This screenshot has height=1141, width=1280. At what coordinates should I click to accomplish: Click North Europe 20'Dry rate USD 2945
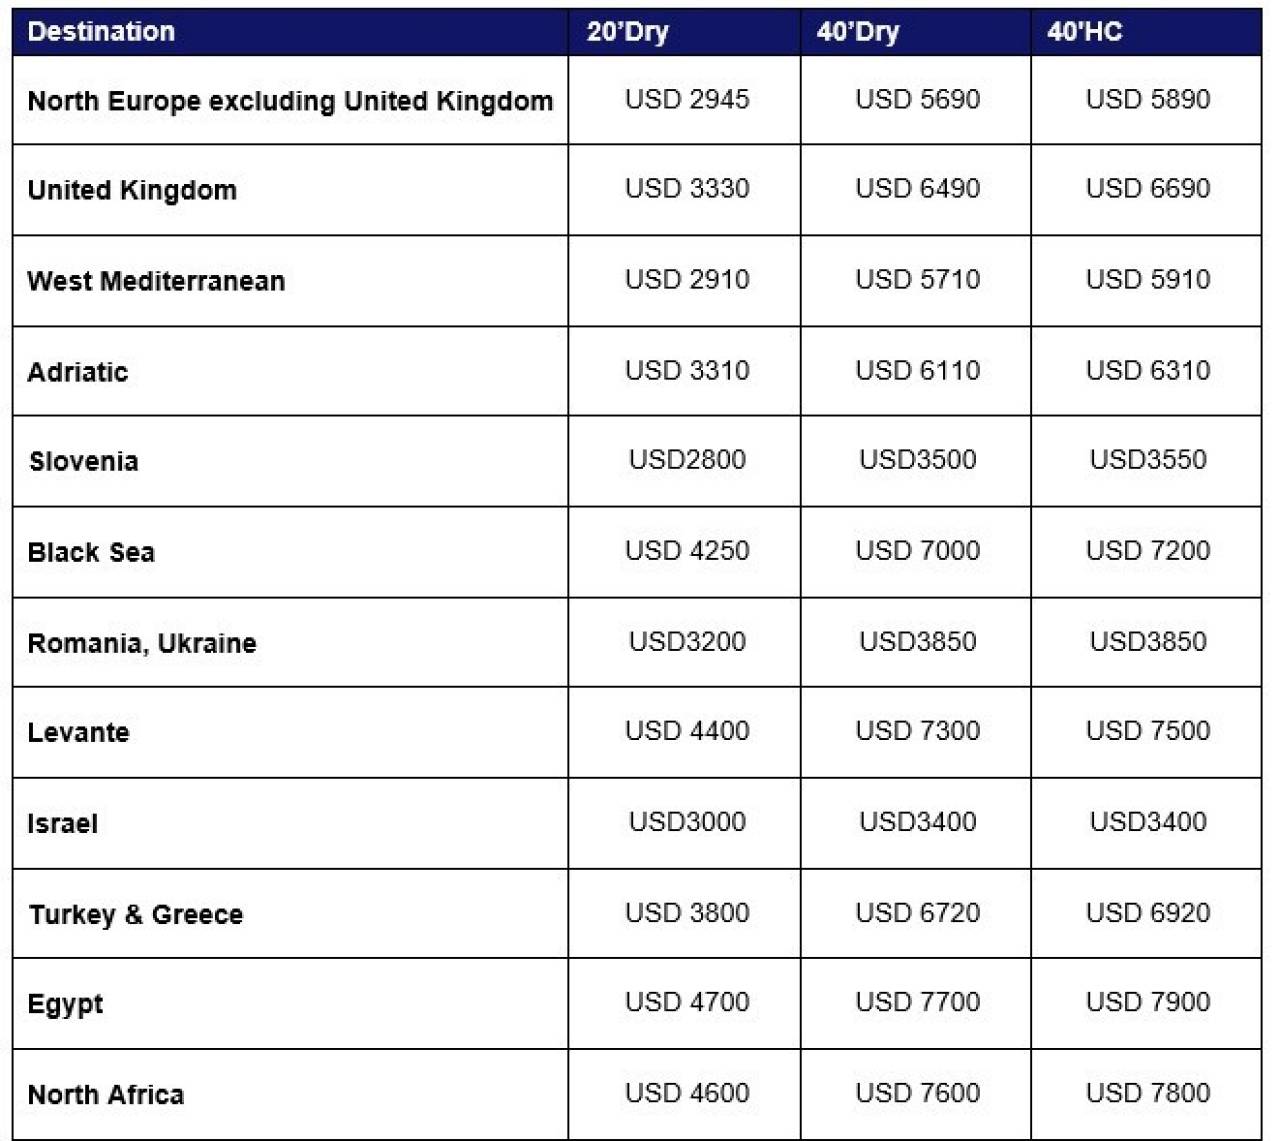[x=687, y=99]
